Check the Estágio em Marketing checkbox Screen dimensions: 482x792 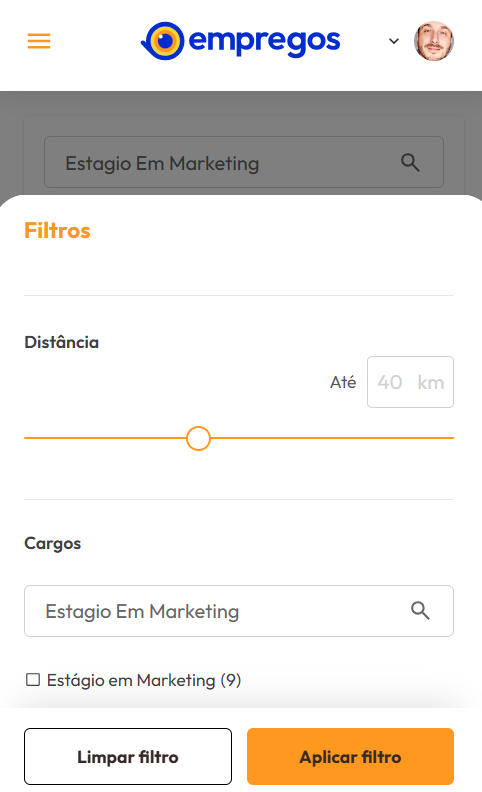coord(33,680)
